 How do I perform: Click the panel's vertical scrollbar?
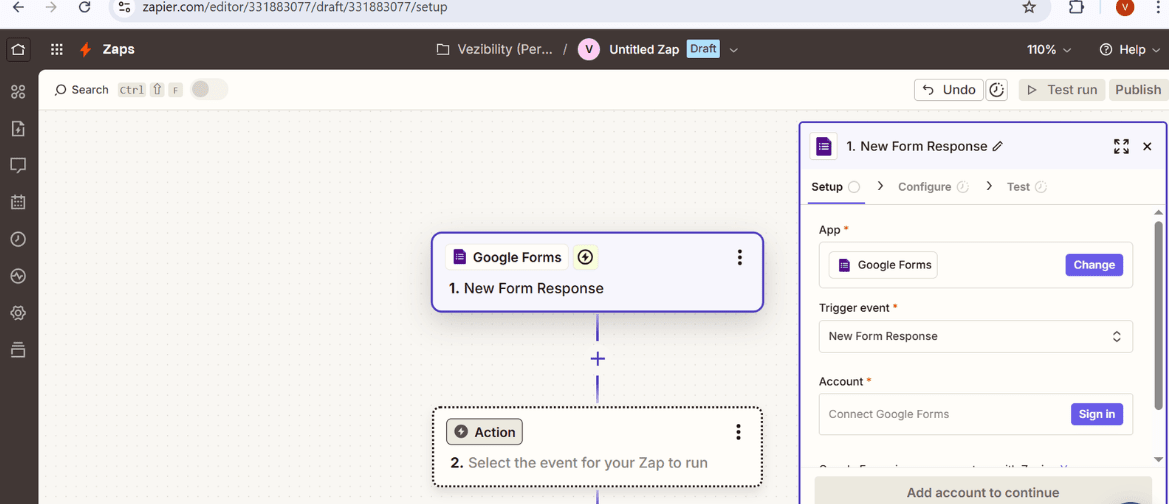(1159, 310)
